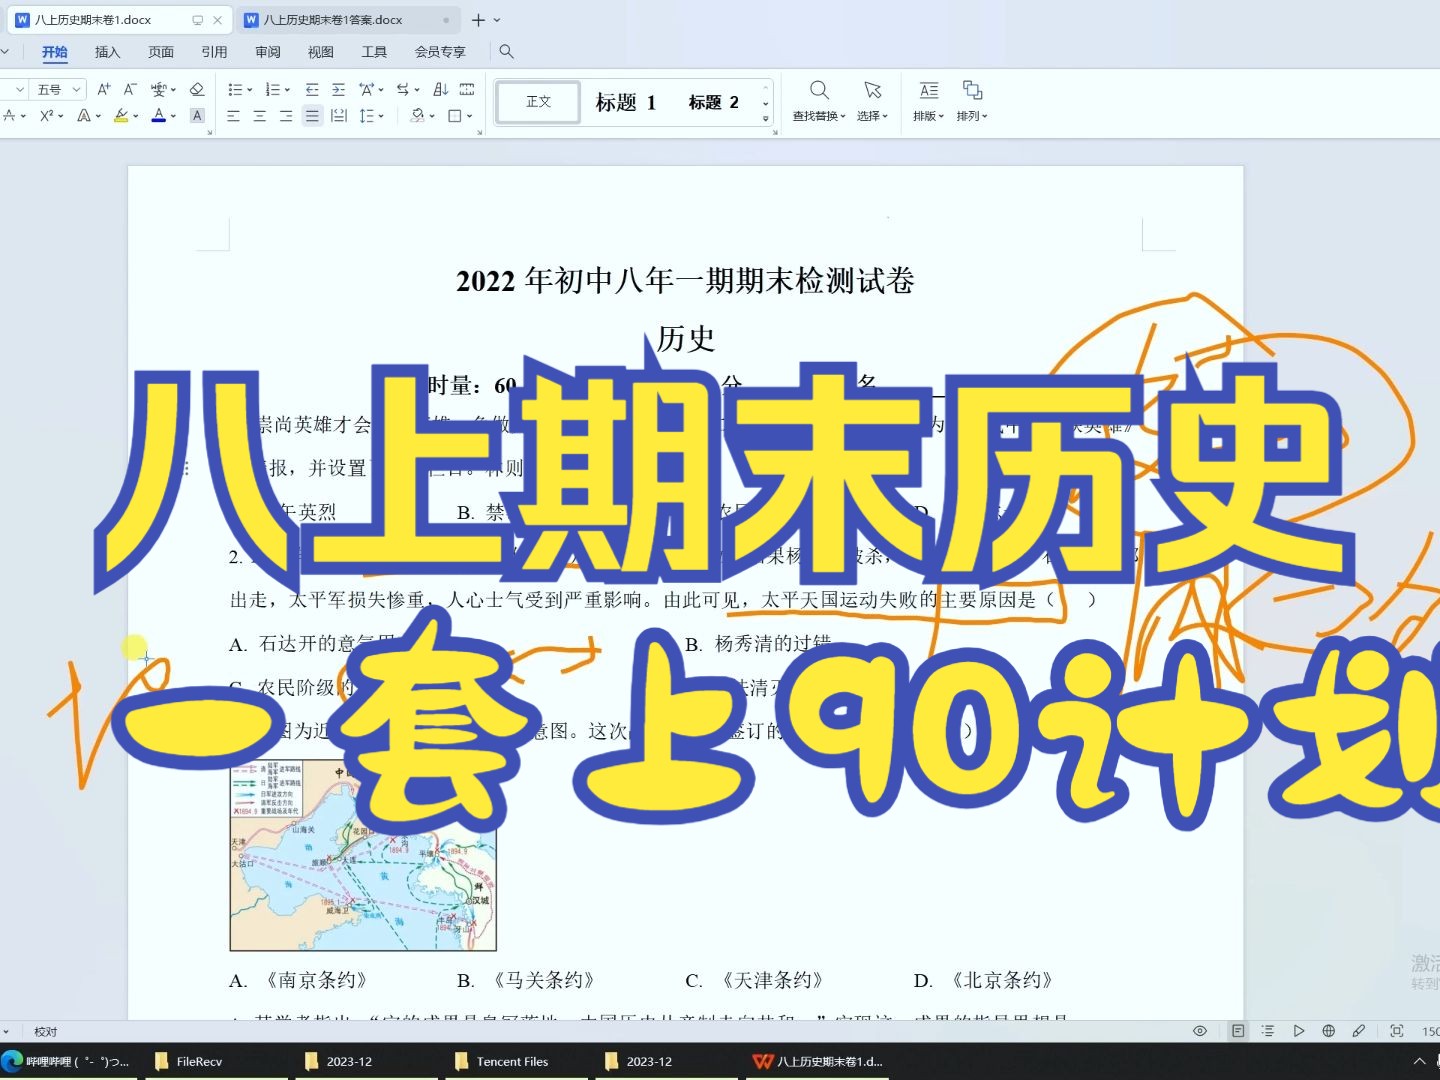Click reading mode play icon
The width and height of the screenshot is (1440, 1080).
(x=1298, y=1031)
